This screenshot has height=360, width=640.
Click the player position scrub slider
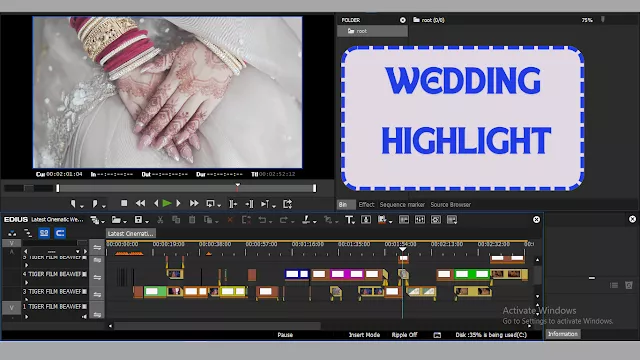[186, 188]
